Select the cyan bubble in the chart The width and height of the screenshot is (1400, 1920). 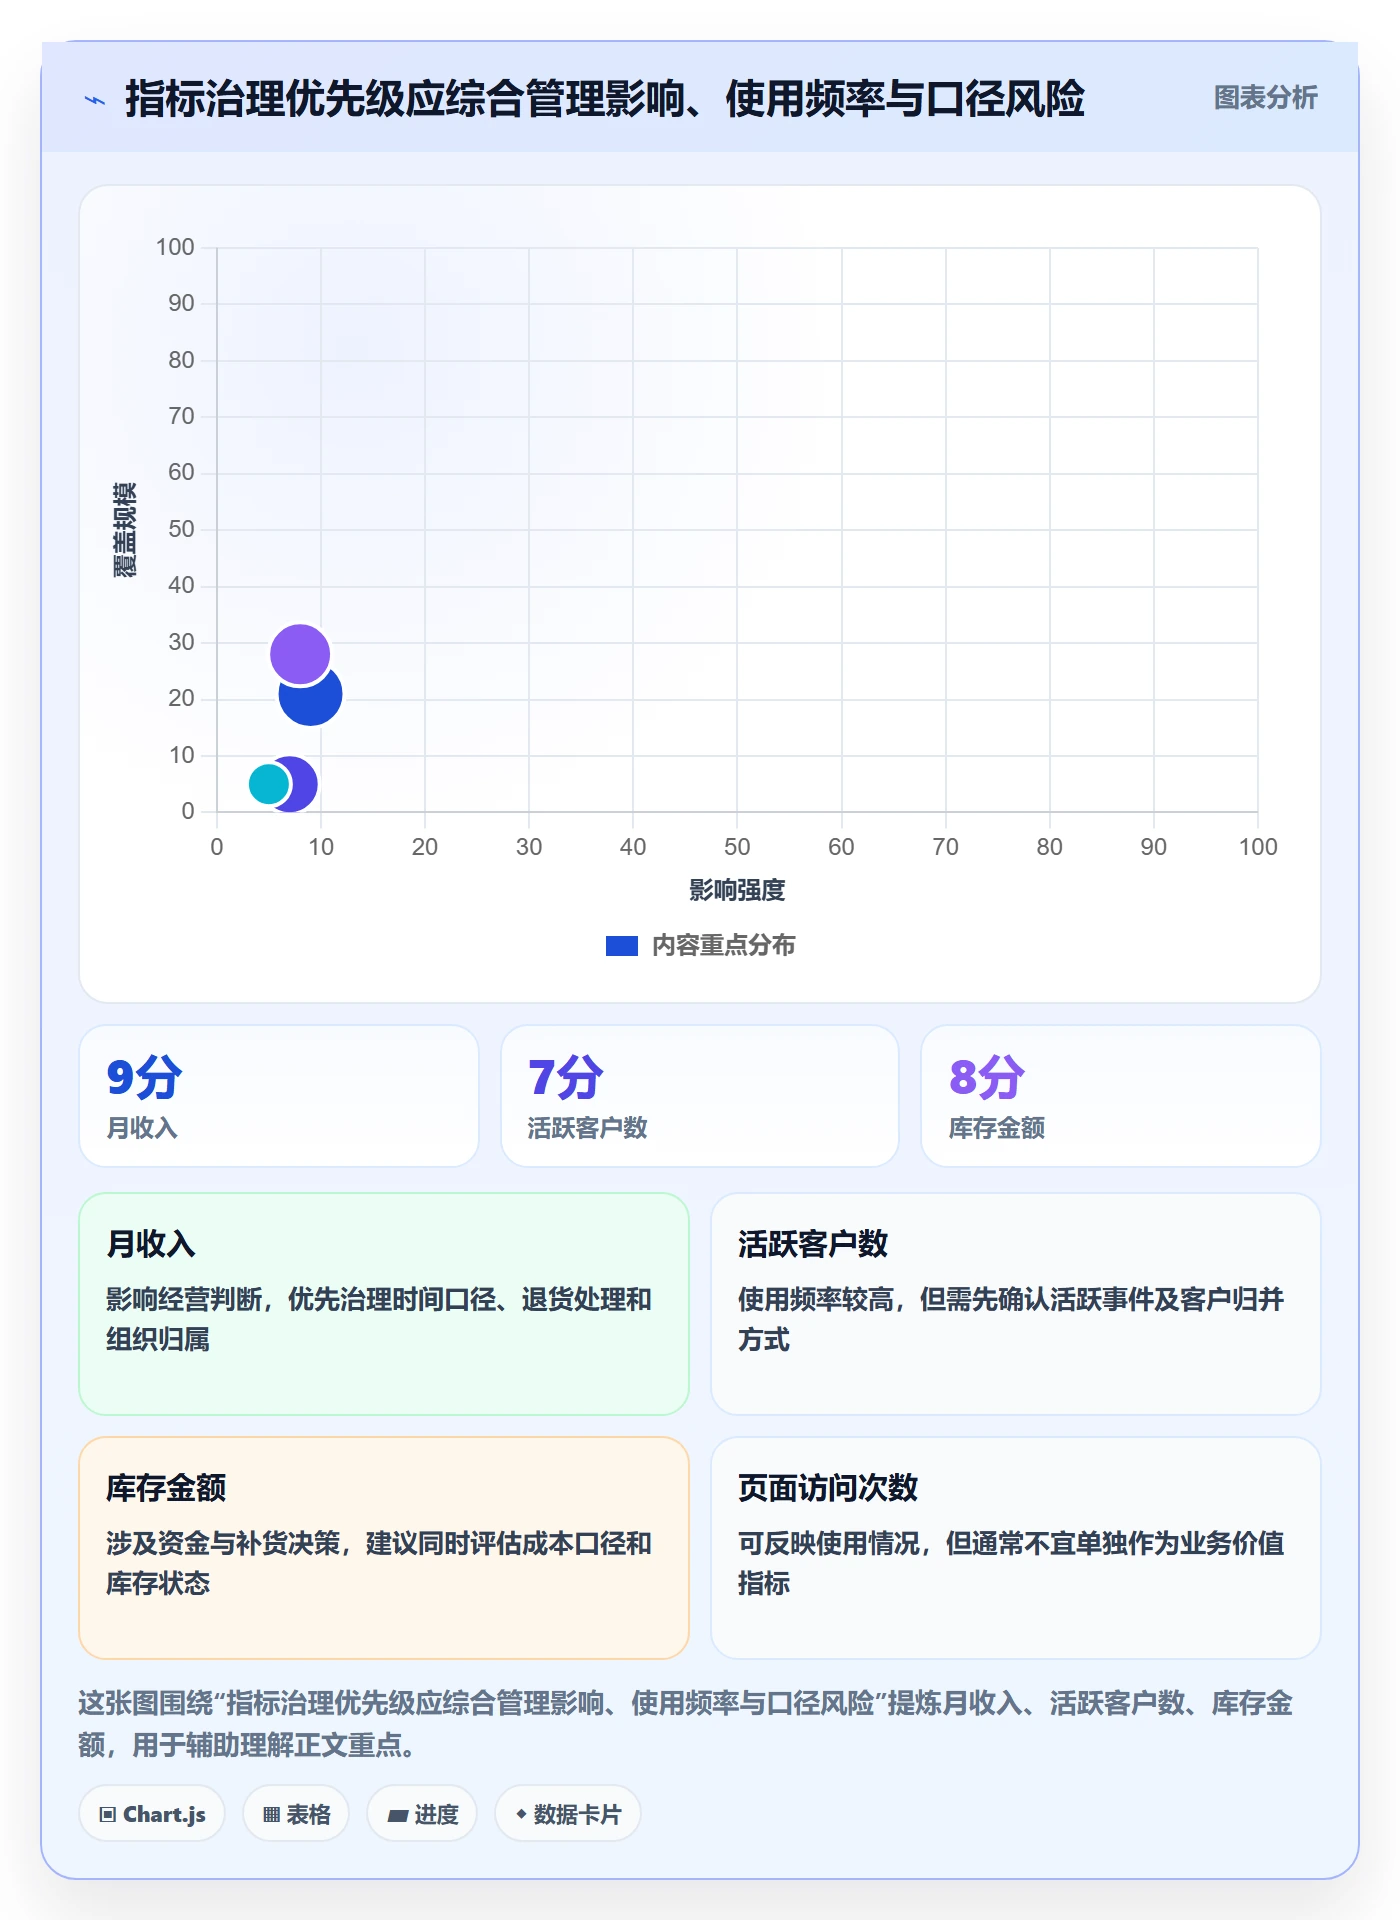[268, 784]
